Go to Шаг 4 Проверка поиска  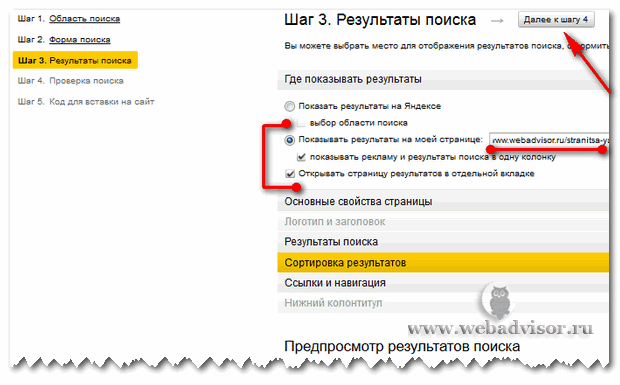[70, 81]
